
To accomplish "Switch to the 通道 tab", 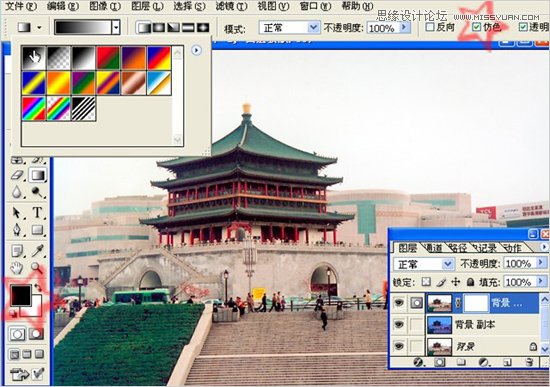I will pyautogui.click(x=434, y=248).
